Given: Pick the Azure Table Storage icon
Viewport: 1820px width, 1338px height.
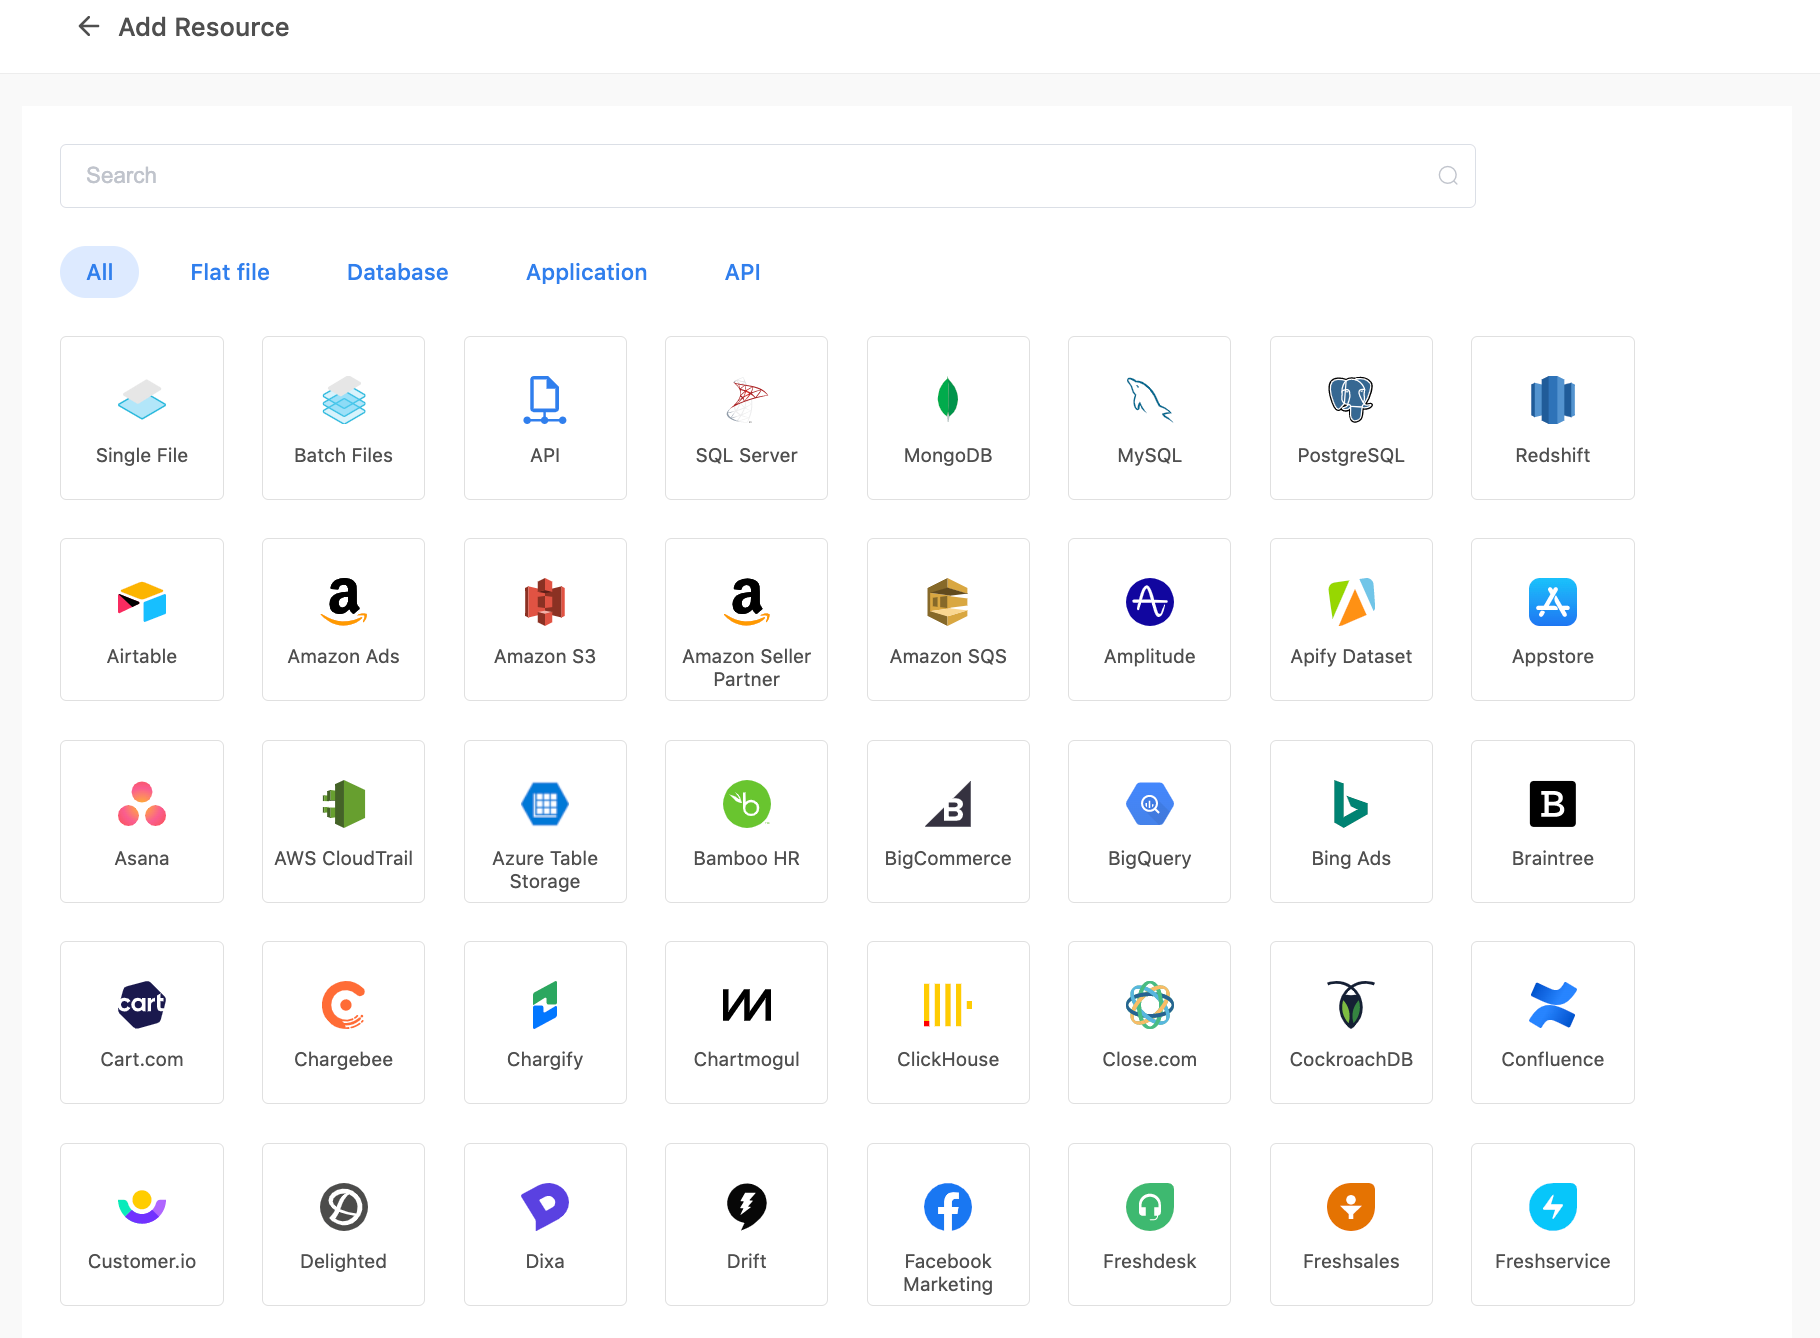Looking at the screenshot, I should [x=545, y=804].
